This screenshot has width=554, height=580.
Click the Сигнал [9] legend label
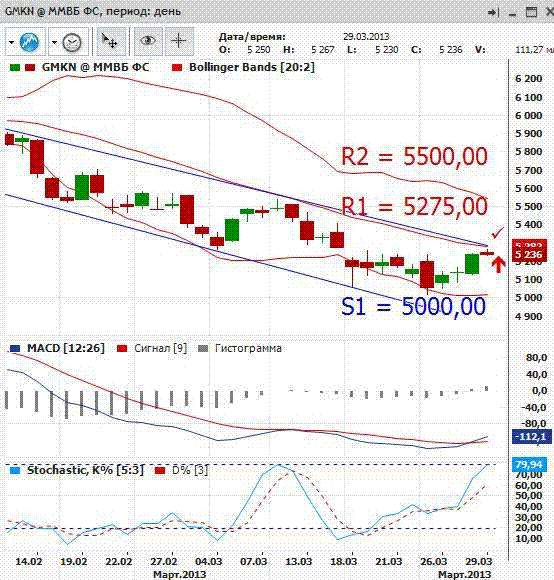point(161,348)
